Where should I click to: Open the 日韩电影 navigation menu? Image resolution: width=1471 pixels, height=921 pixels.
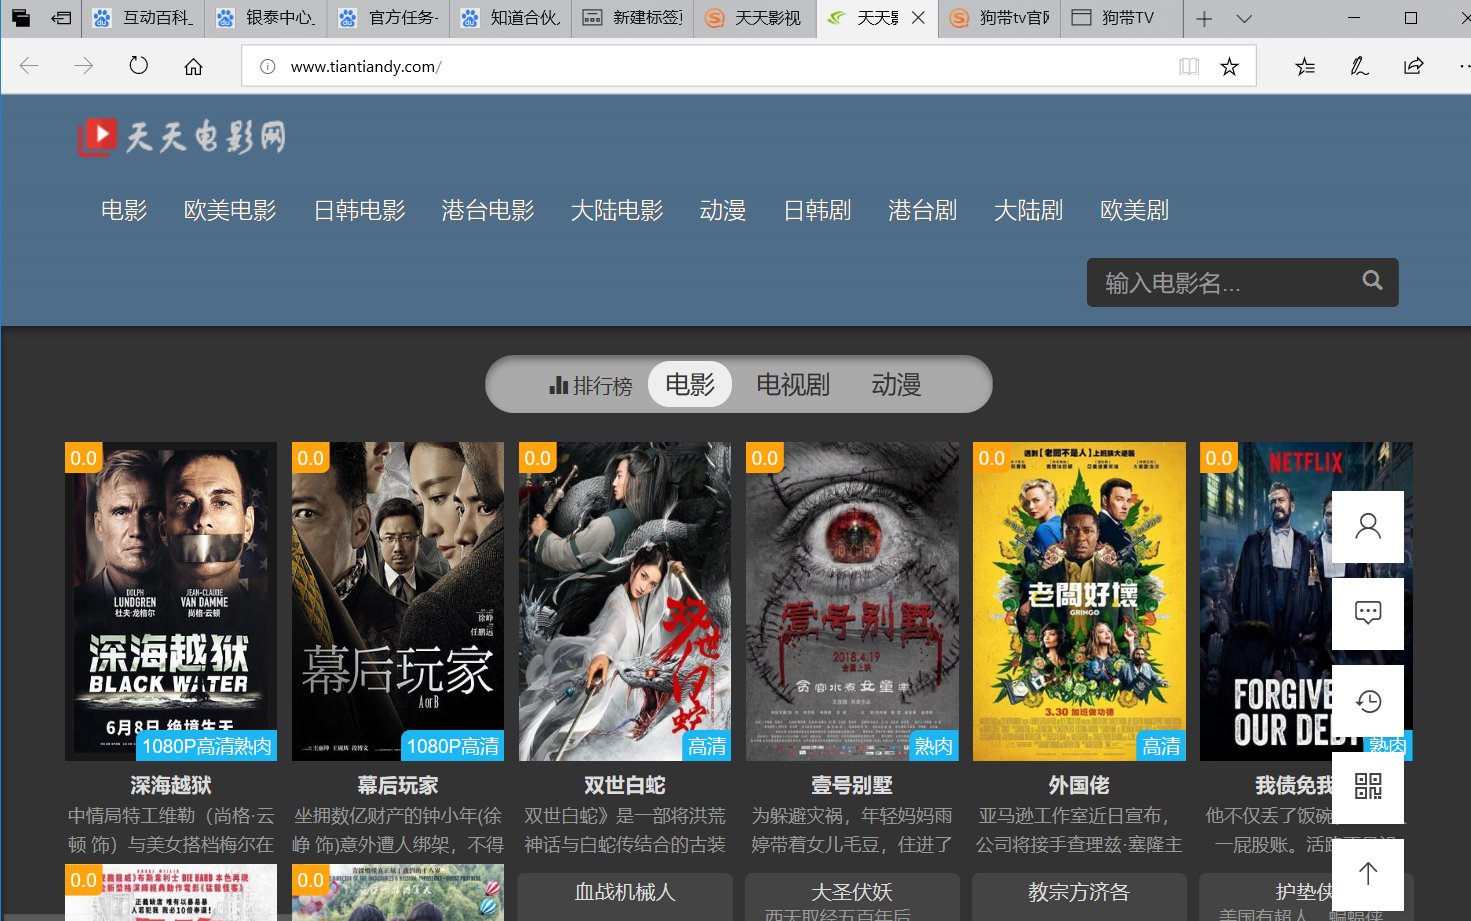[x=359, y=210]
